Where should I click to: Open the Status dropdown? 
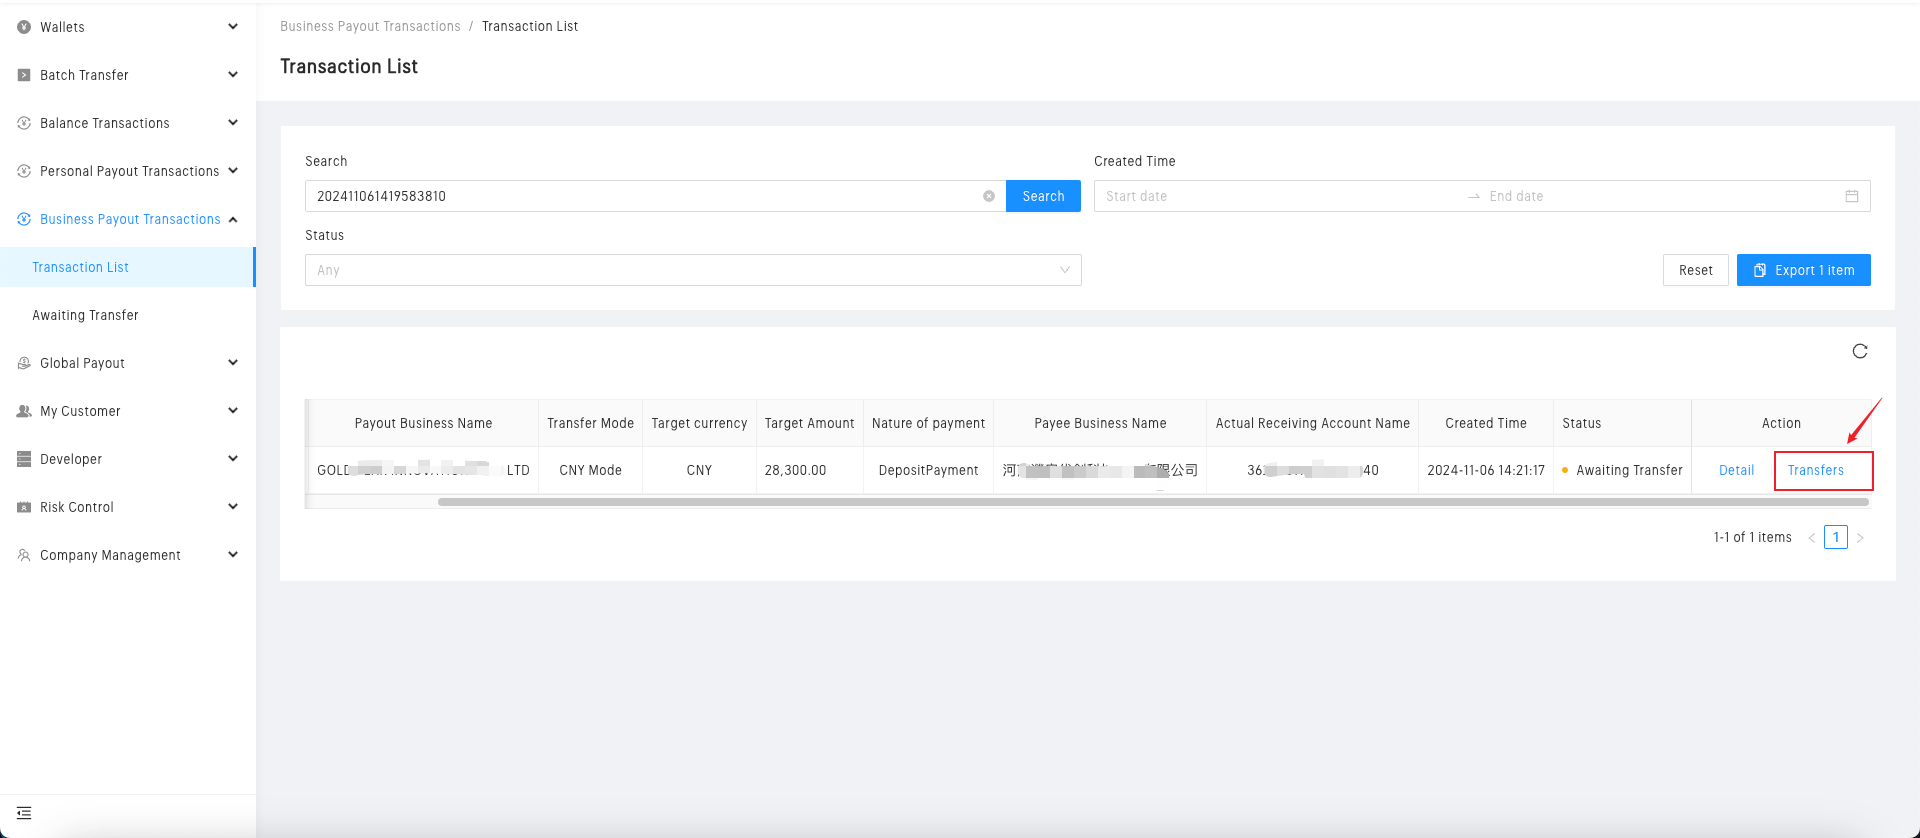(x=693, y=270)
